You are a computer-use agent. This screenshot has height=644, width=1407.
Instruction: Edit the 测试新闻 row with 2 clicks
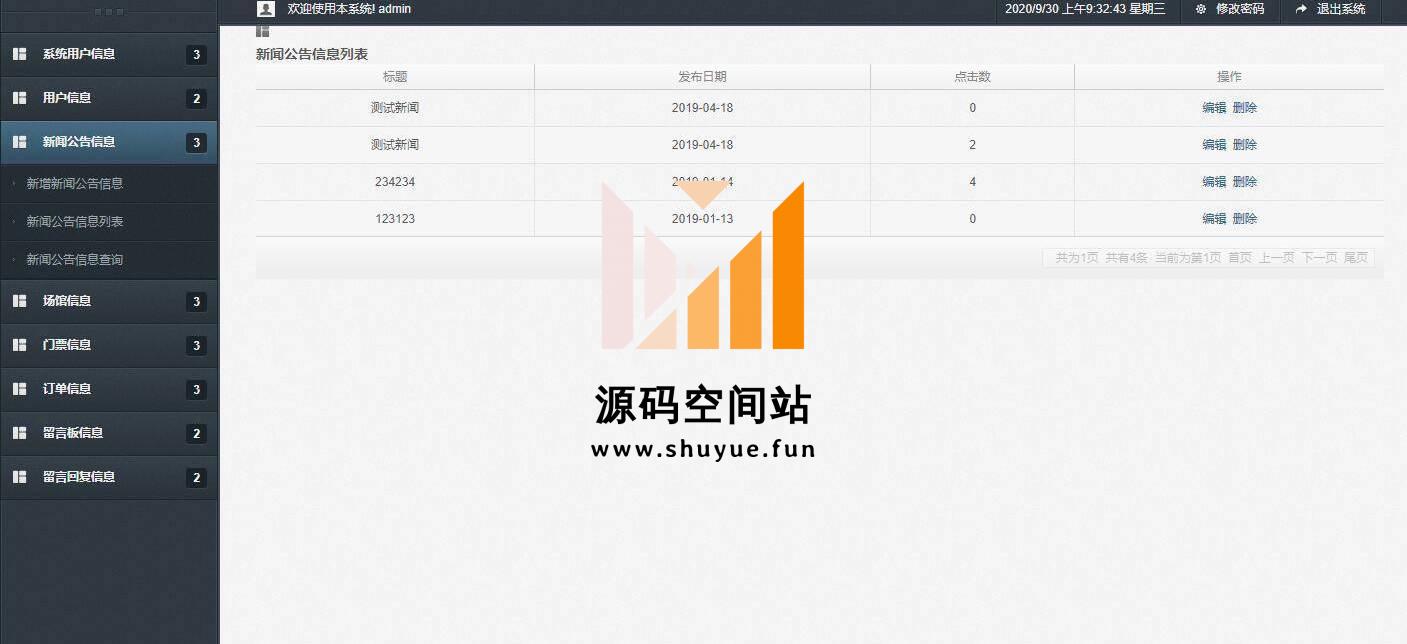(1214, 145)
